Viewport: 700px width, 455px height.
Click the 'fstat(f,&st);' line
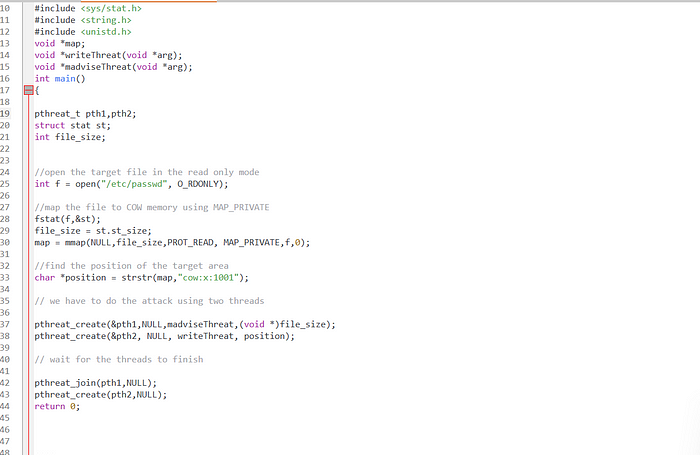tap(67, 219)
